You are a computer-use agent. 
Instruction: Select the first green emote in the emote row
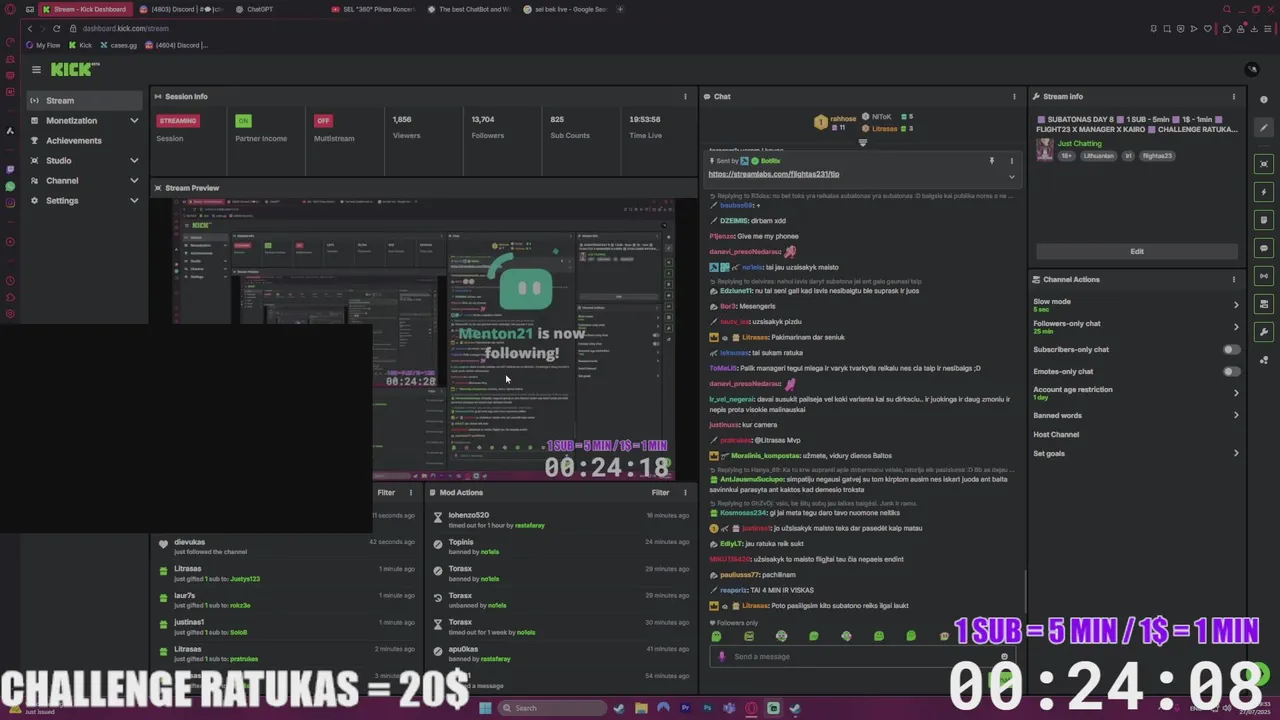(716, 636)
